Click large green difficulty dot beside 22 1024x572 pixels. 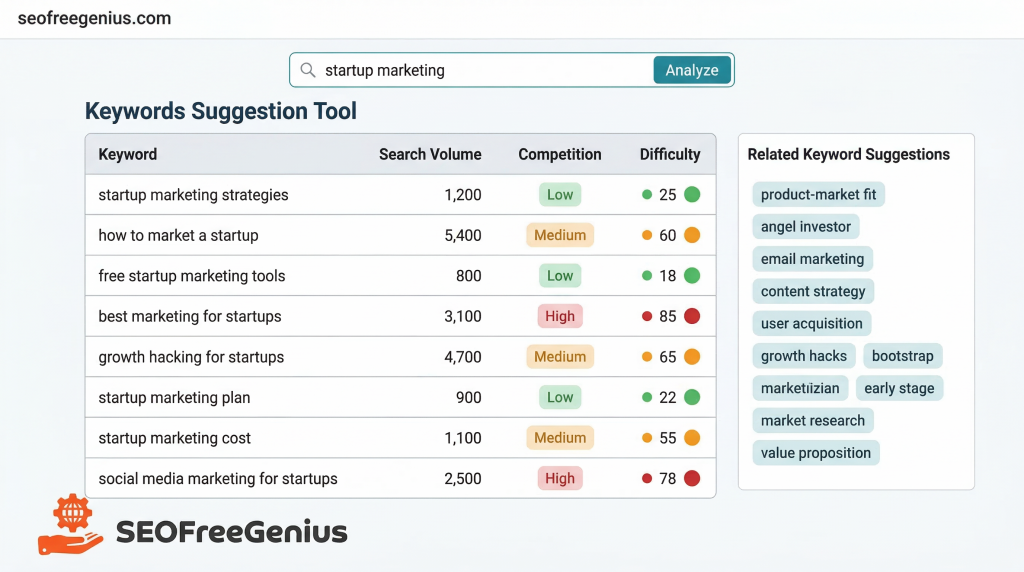coord(692,397)
